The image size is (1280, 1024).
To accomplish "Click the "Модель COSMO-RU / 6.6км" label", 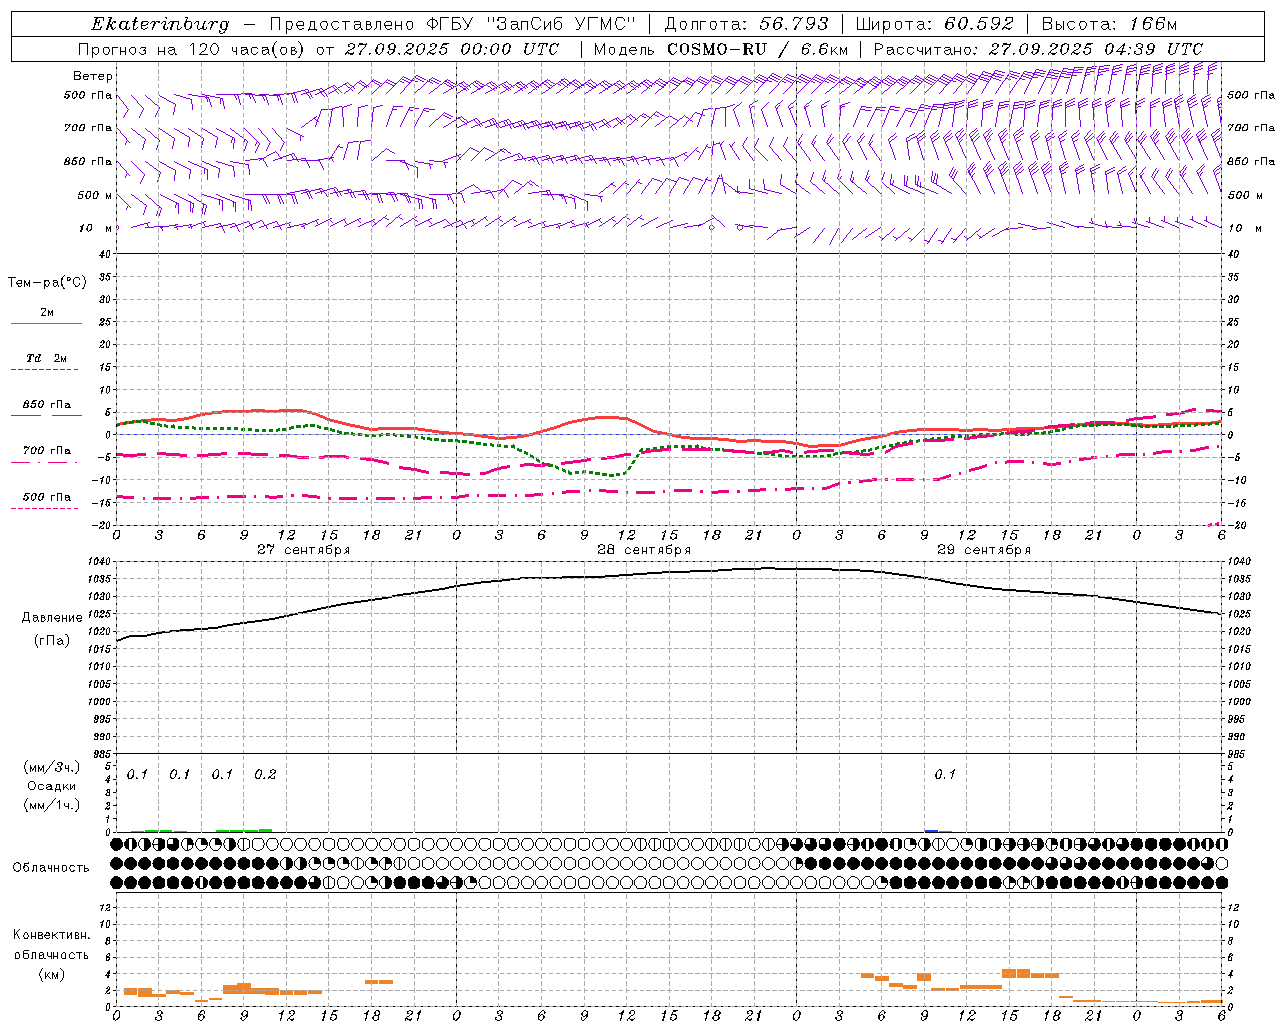I will coord(721,49).
